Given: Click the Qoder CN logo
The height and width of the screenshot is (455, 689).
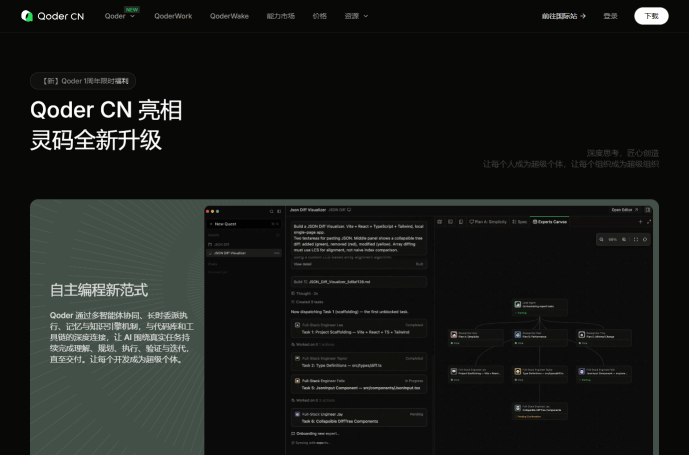Looking at the screenshot, I should coord(52,16).
